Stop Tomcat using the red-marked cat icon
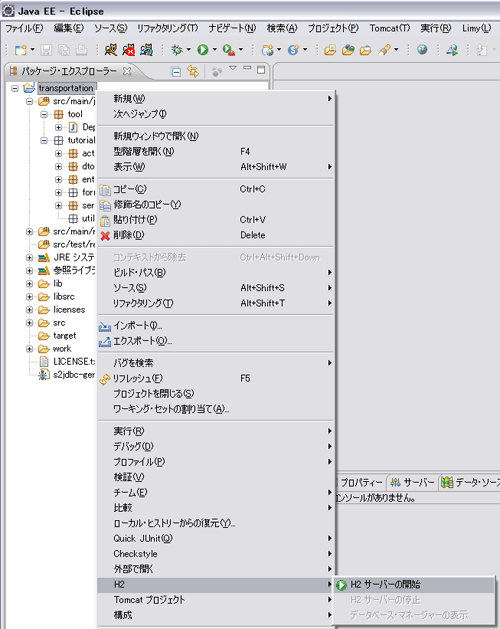The image size is (500, 629). pos(129,50)
